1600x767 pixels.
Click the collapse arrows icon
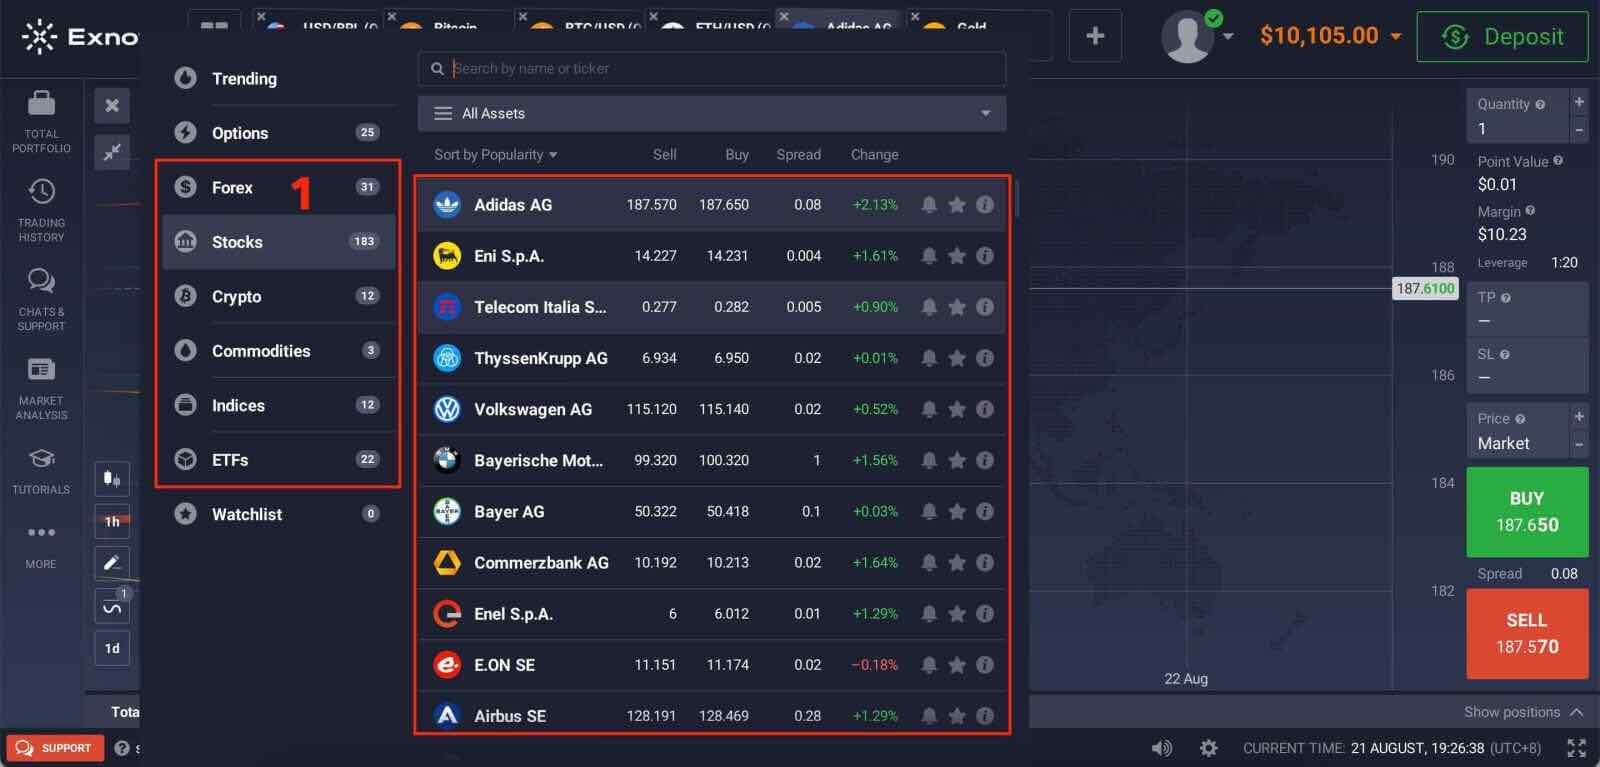[112, 151]
